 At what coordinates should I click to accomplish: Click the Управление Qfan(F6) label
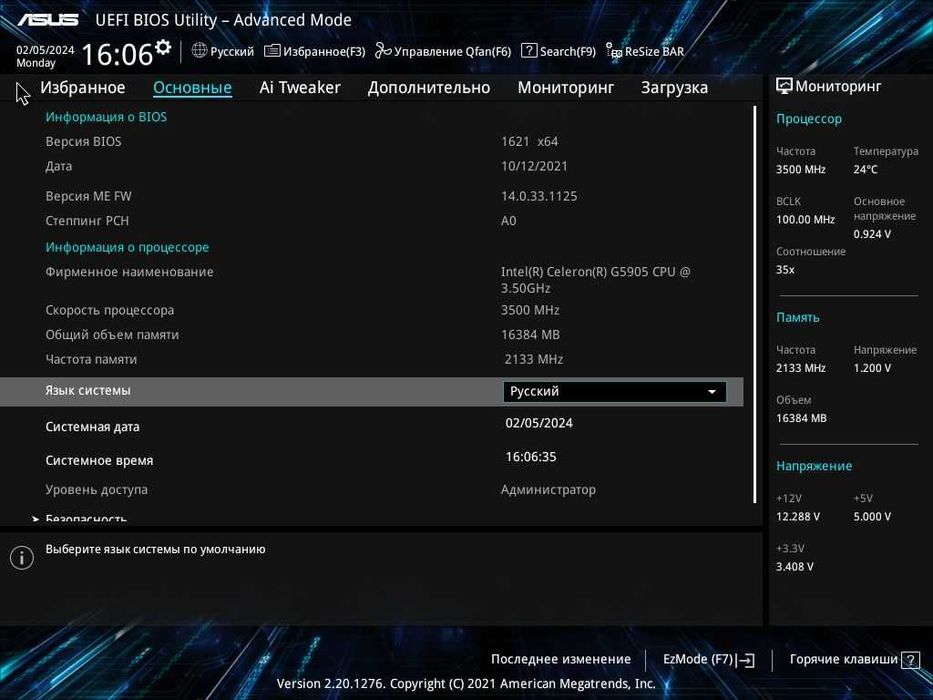452,51
